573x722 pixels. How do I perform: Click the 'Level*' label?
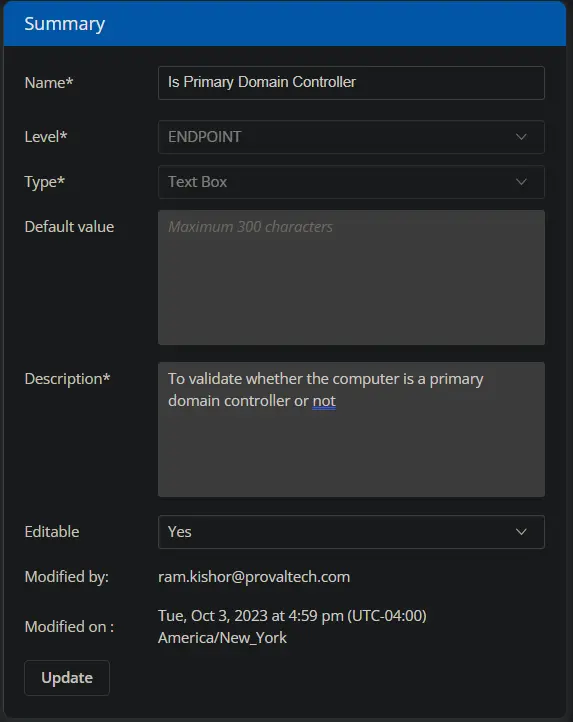point(46,137)
